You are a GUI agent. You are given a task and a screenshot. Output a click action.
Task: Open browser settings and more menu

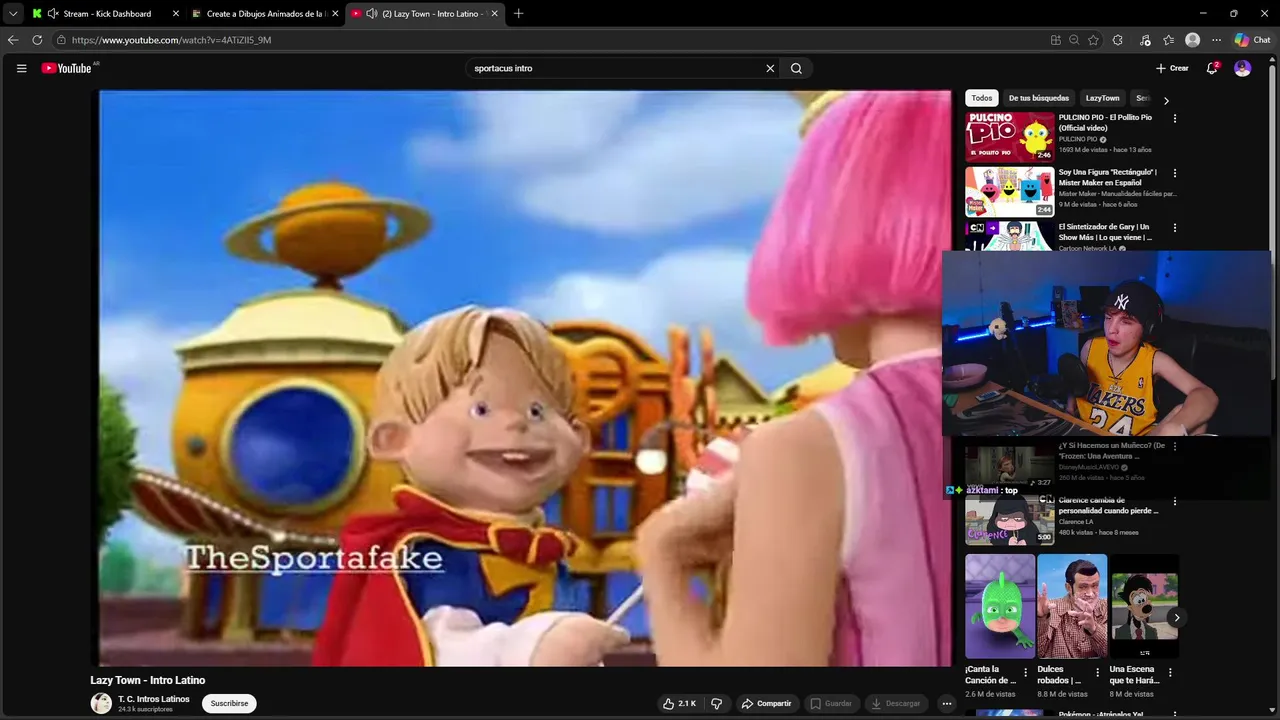[x=1216, y=40]
